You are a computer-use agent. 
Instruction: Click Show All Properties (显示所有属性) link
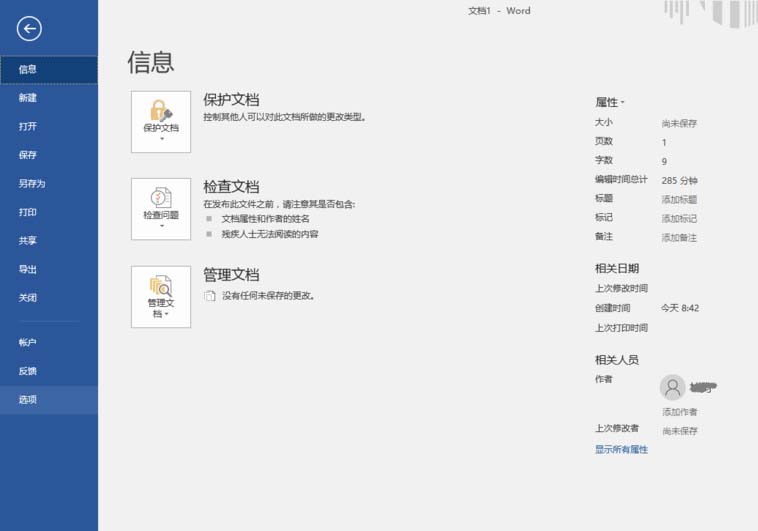[x=621, y=450]
